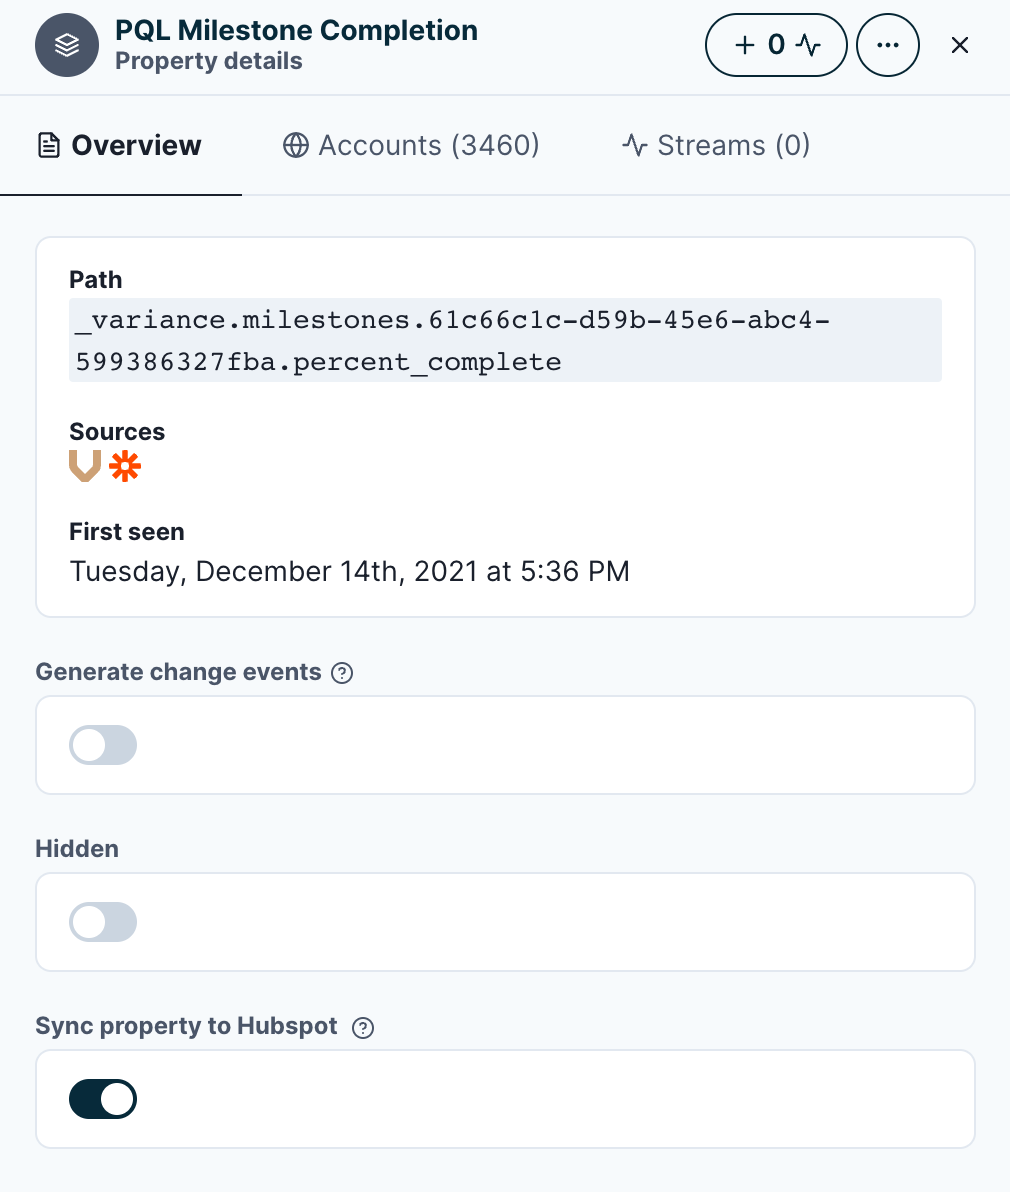Click the layers property icon in the header
This screenshot has width=1010, height=1192.
pyautogui.click(x=67, y=45)
